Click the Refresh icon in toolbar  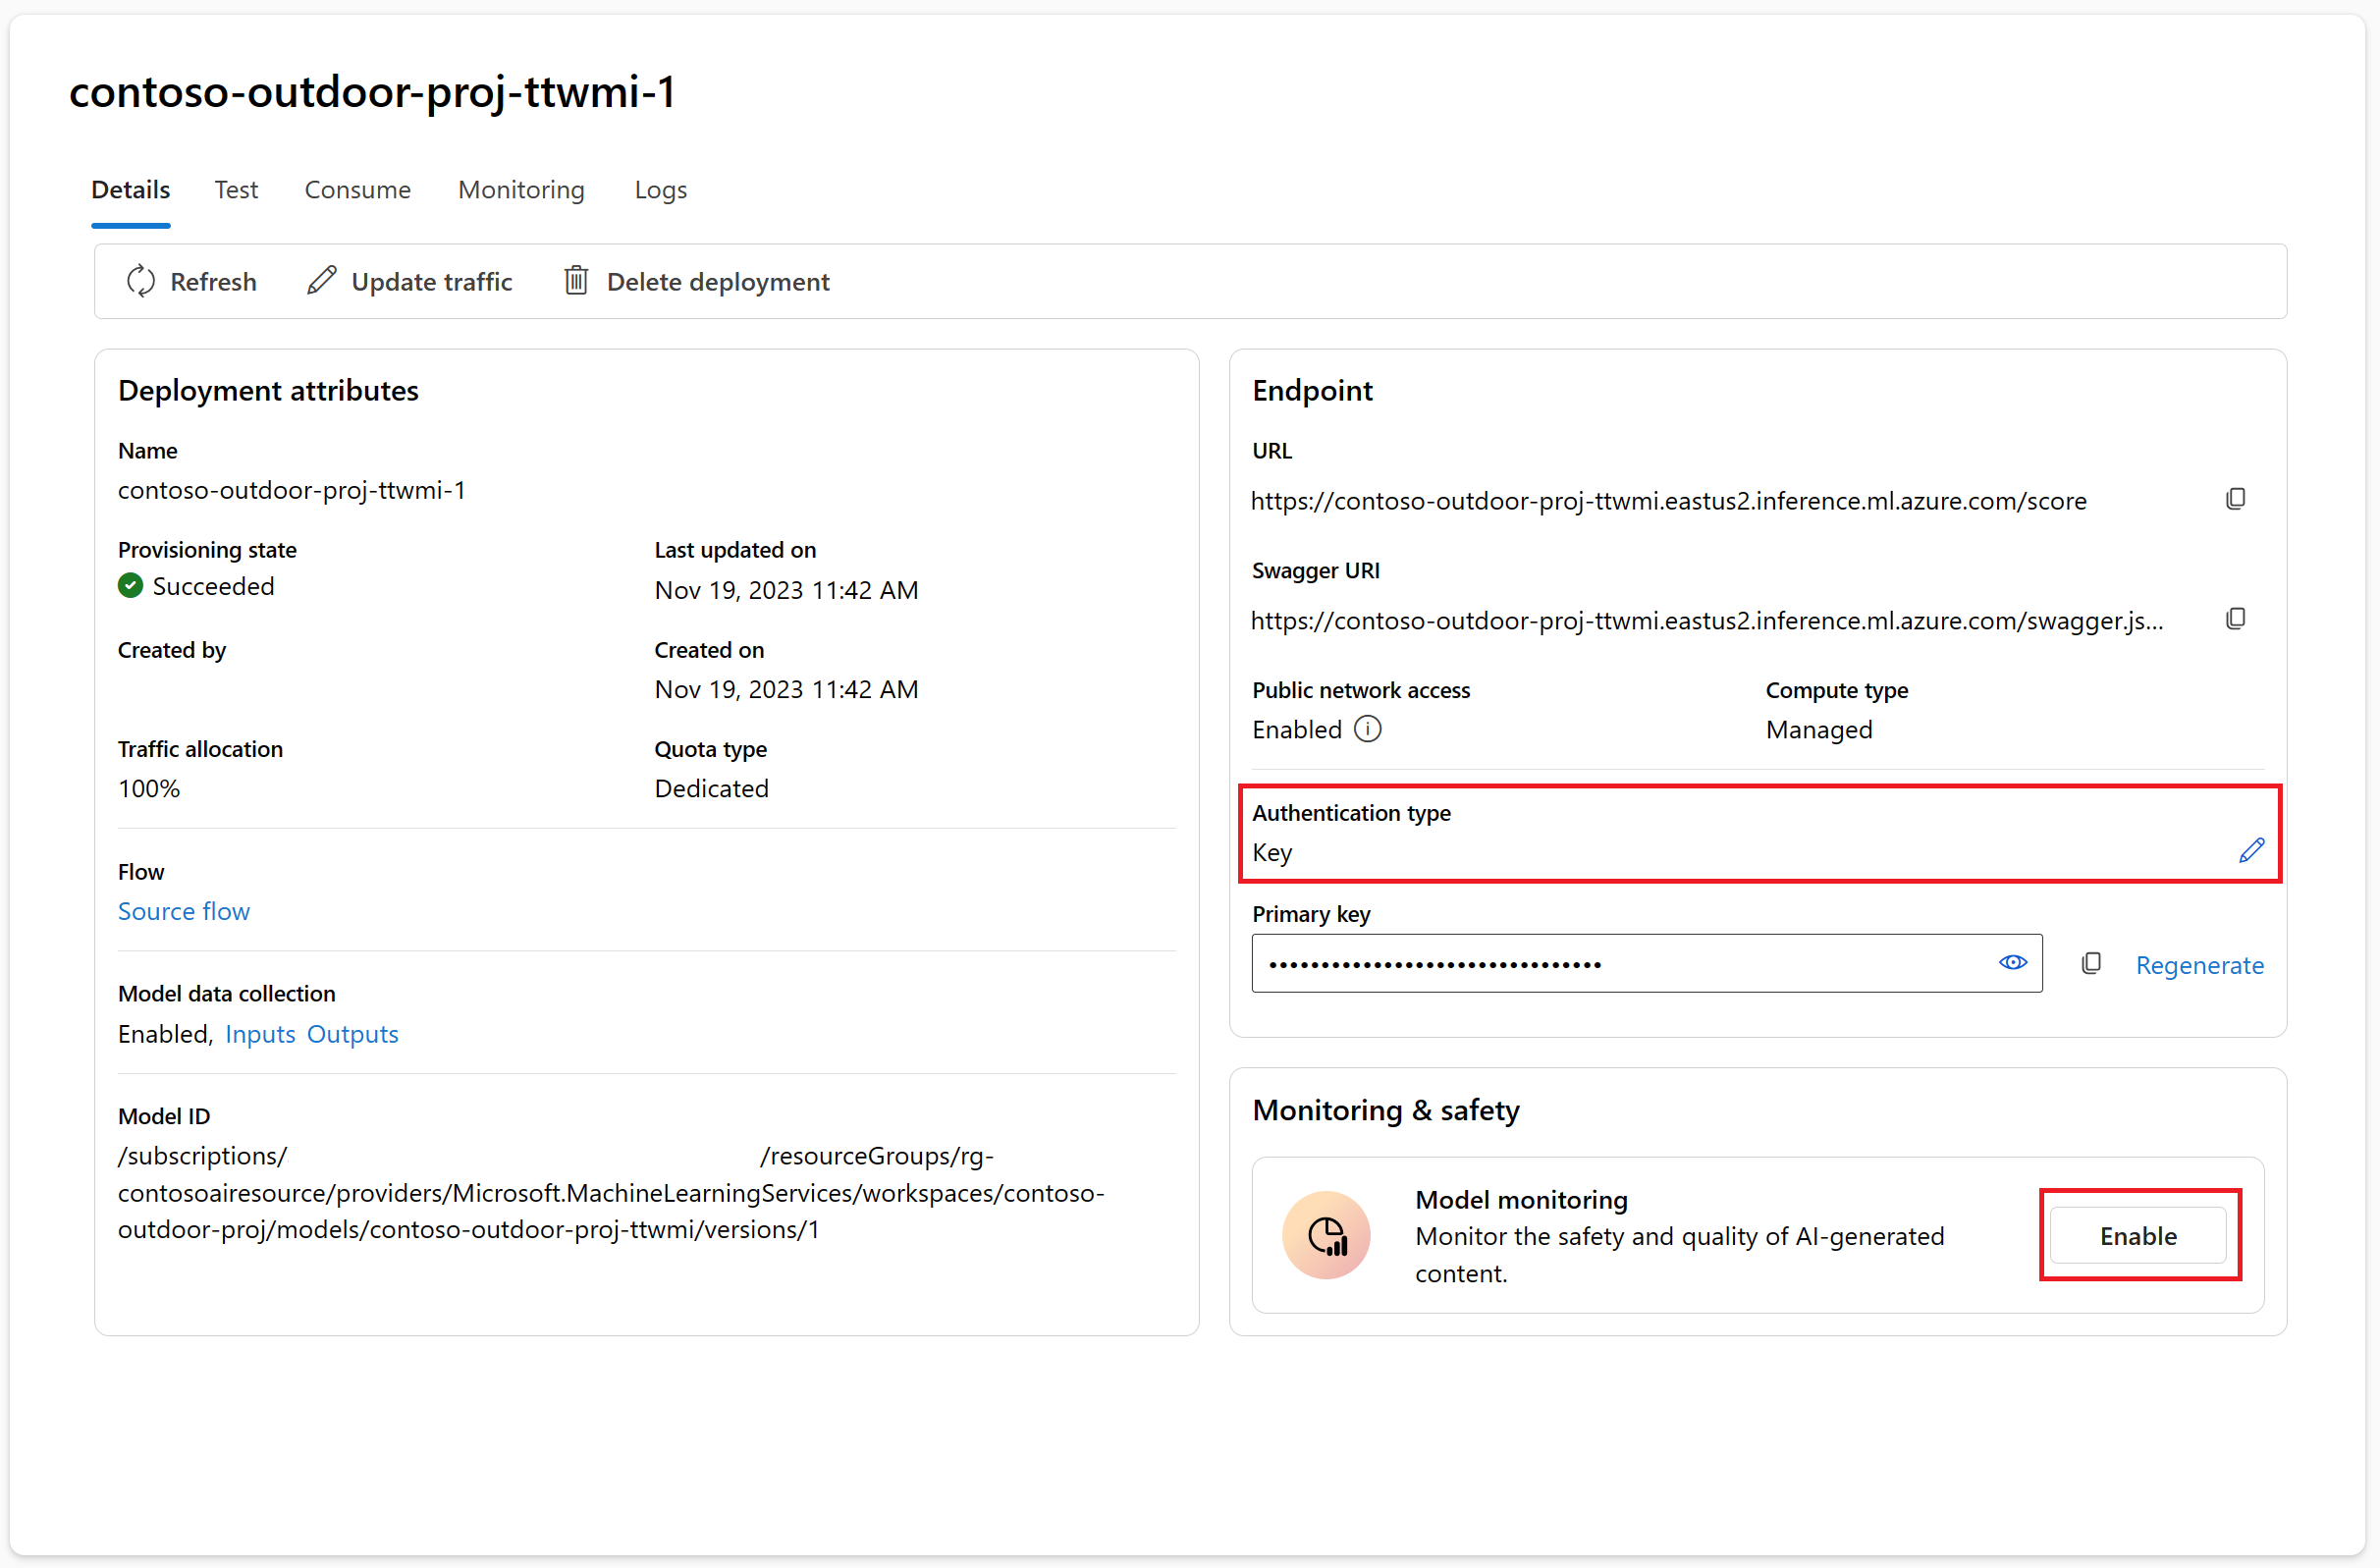141,281
